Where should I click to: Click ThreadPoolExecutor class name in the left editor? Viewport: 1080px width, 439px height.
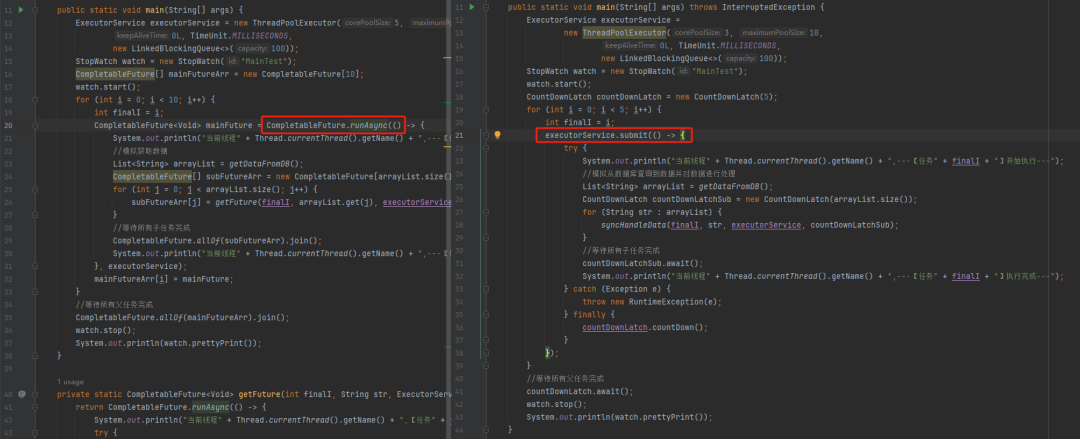point(296,23)
